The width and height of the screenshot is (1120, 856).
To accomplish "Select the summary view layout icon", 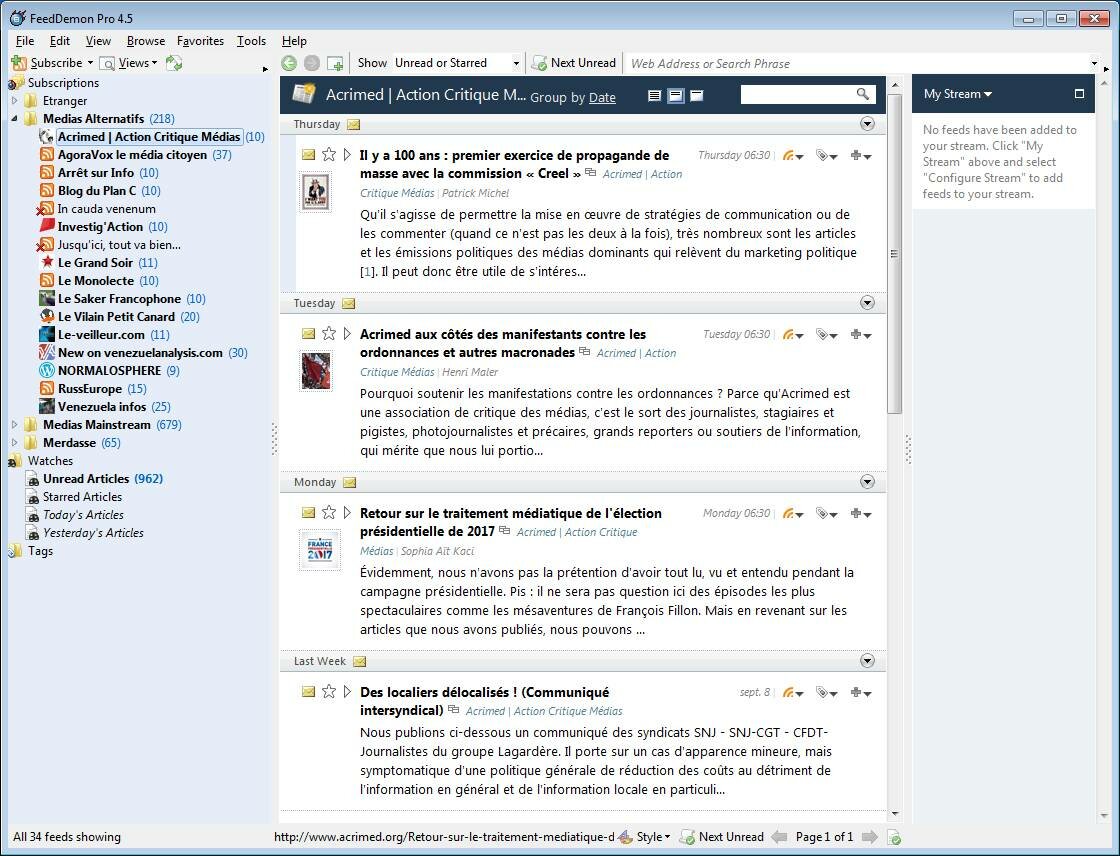I will pos(675,95).
